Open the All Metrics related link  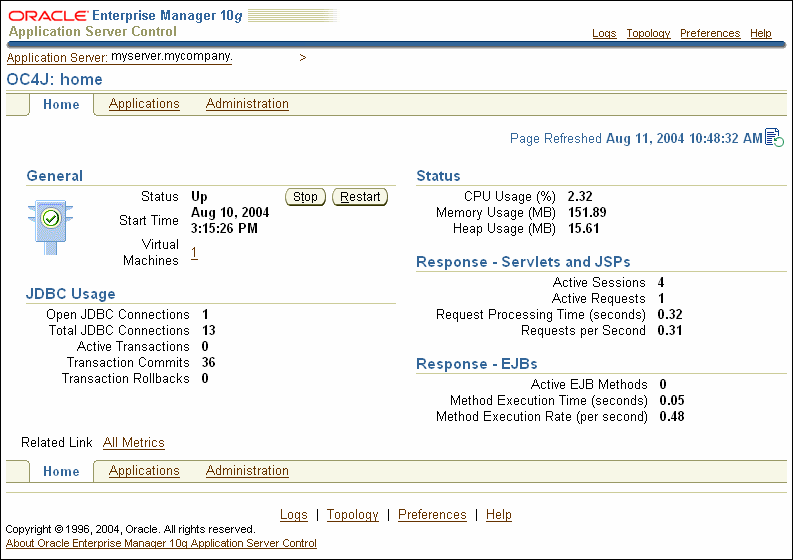tap(134, 443)
